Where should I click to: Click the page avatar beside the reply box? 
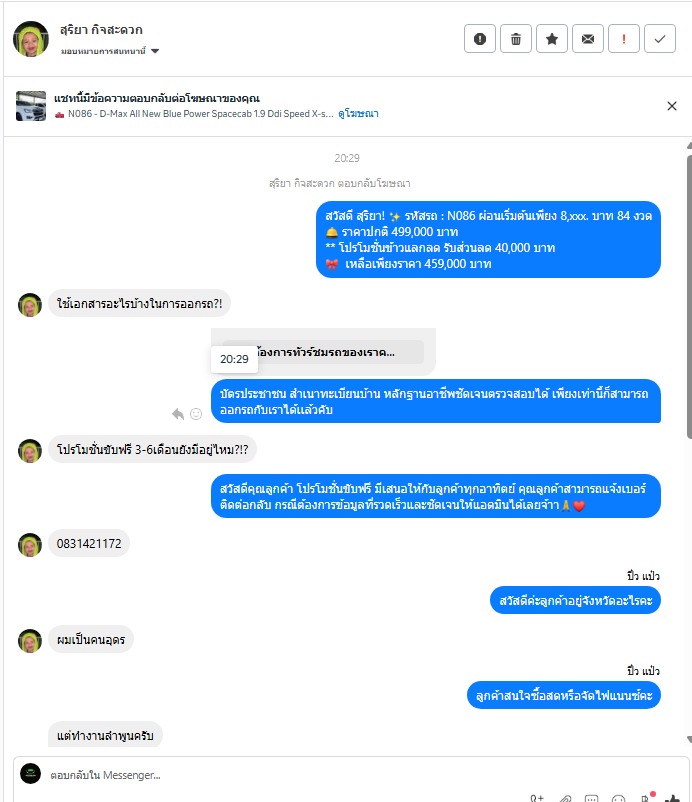tap(31, 774)
